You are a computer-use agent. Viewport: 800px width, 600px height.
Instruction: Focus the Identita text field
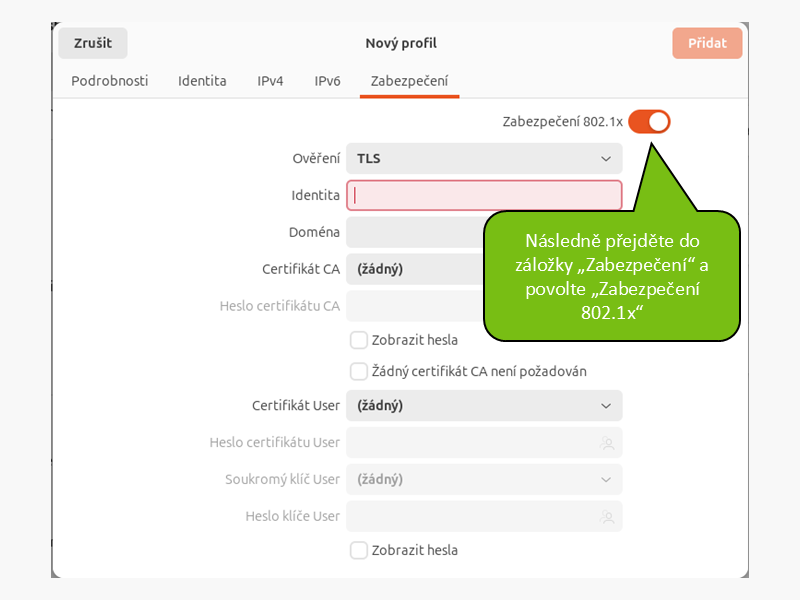484,196
